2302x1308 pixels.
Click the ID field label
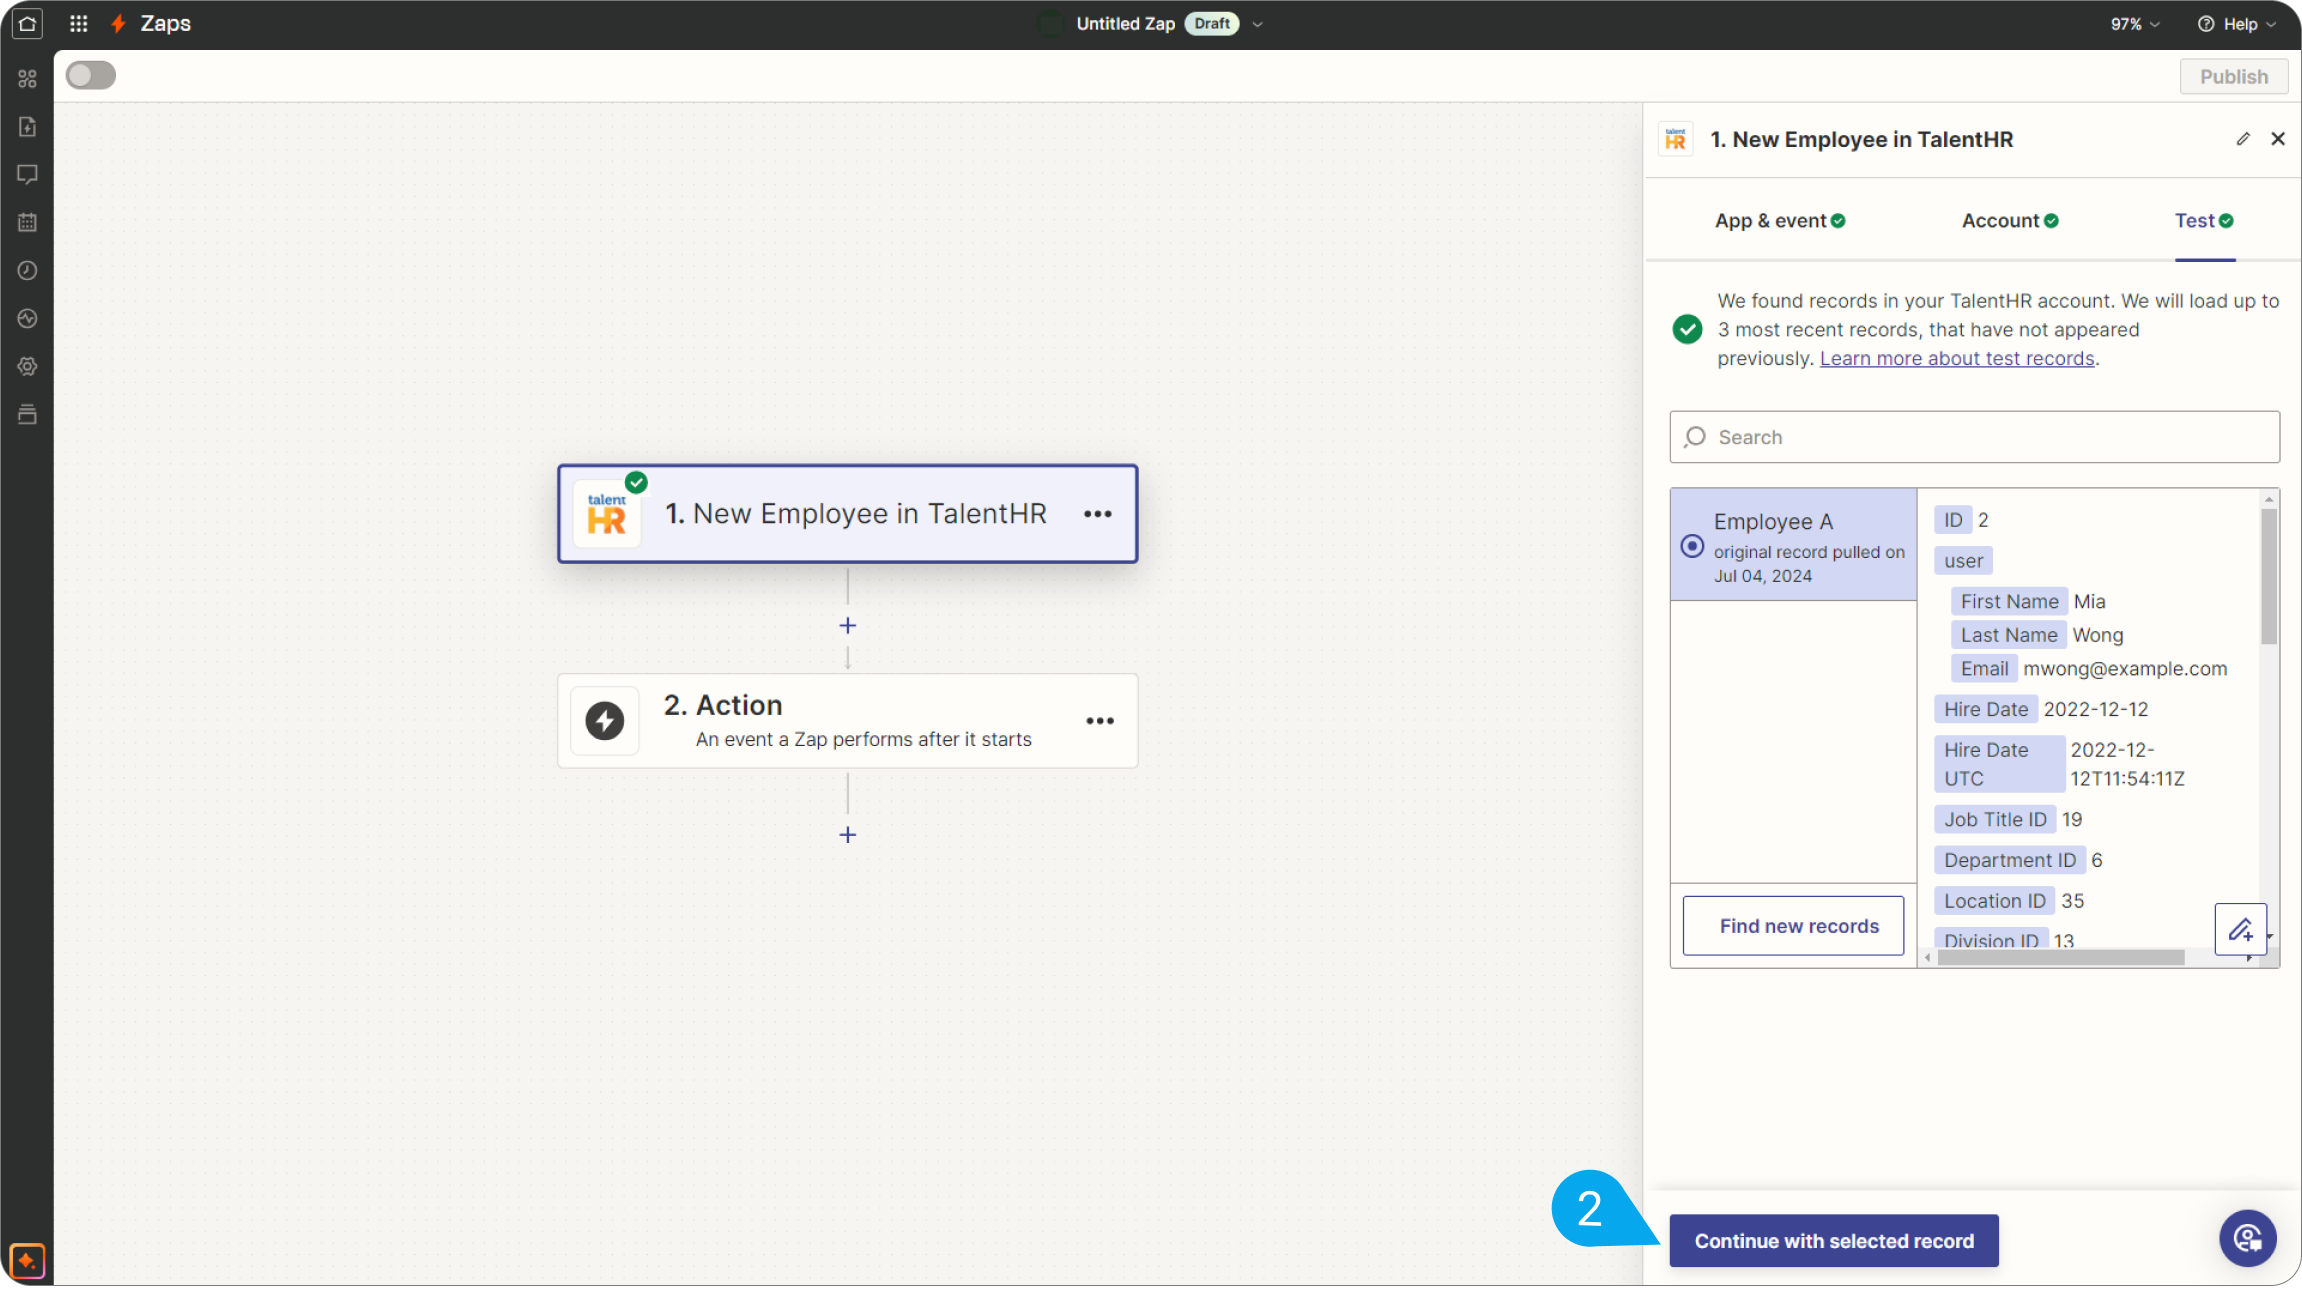pyautogui.click(x=1952, y=520)
